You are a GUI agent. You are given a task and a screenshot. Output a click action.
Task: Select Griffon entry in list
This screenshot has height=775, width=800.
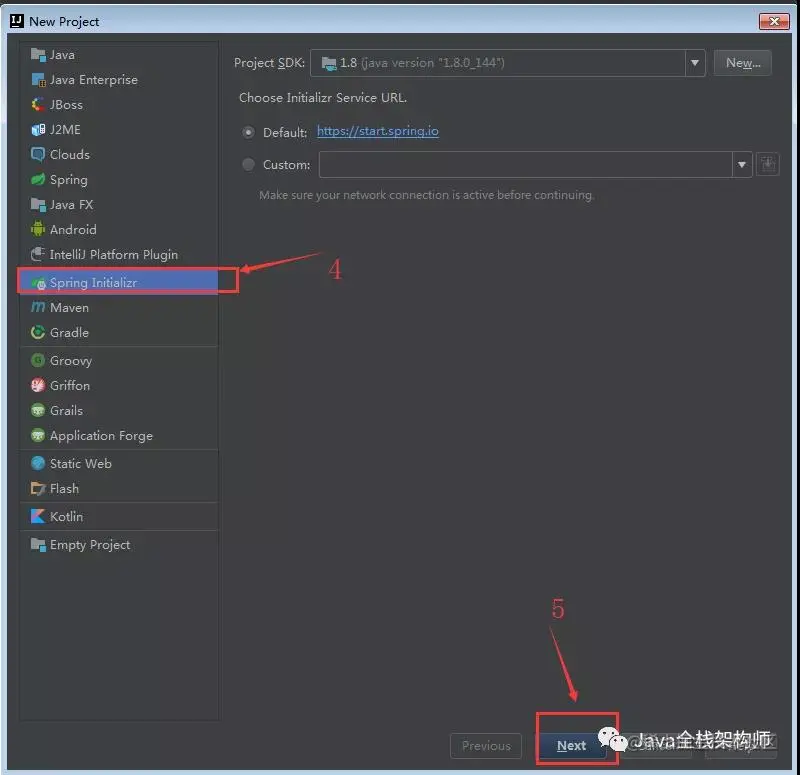(118, 385)
